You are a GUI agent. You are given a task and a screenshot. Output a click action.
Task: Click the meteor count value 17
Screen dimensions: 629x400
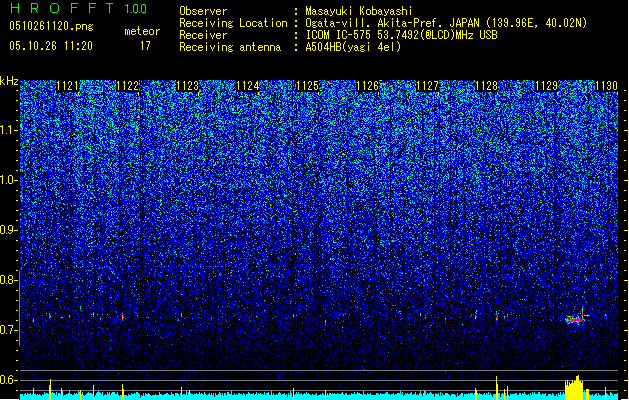pos(145,46)
